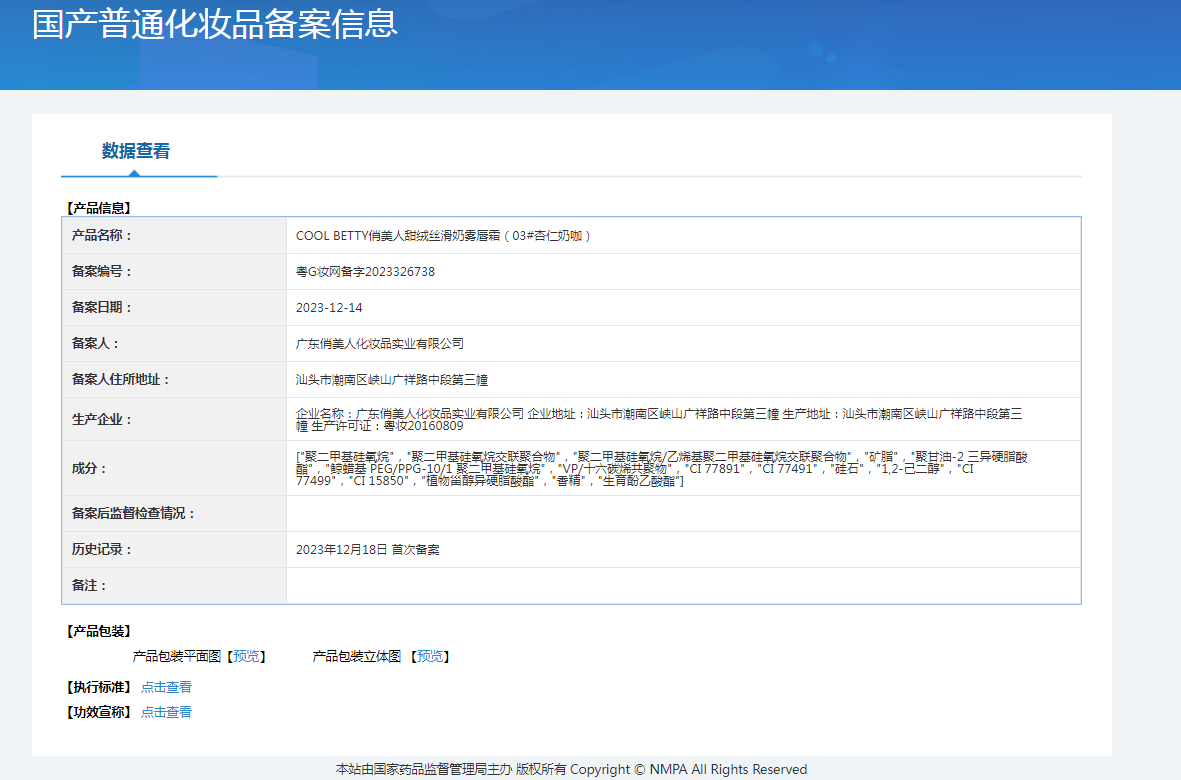Click the 生产企业 details text

click(x=658, y=419)
